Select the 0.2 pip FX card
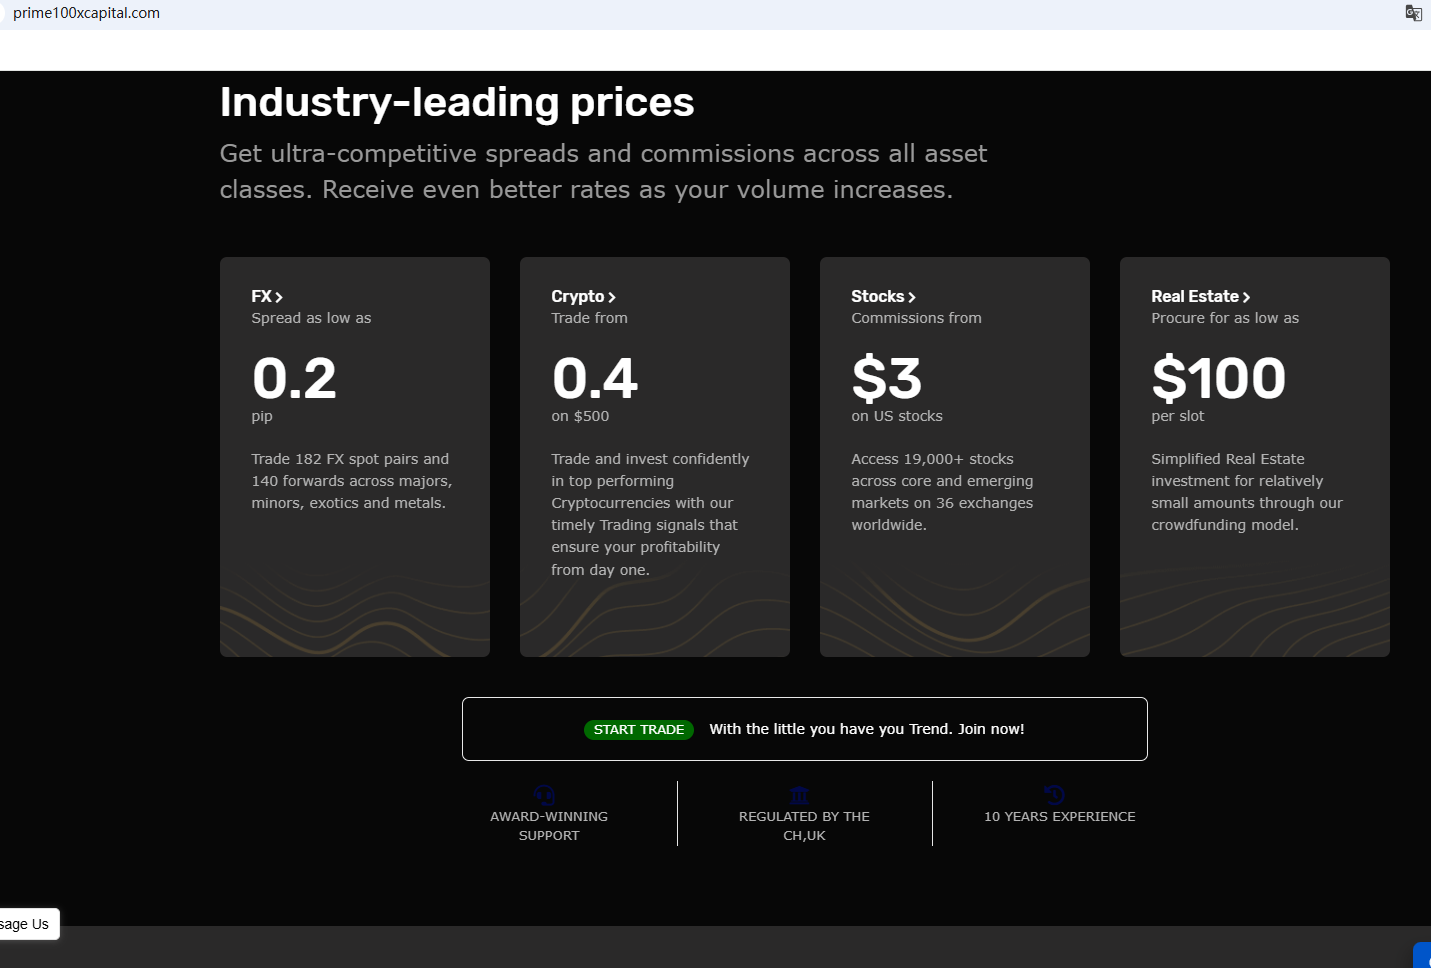The height and width of the screenshot is (968, 1431). tap(354, 456)
